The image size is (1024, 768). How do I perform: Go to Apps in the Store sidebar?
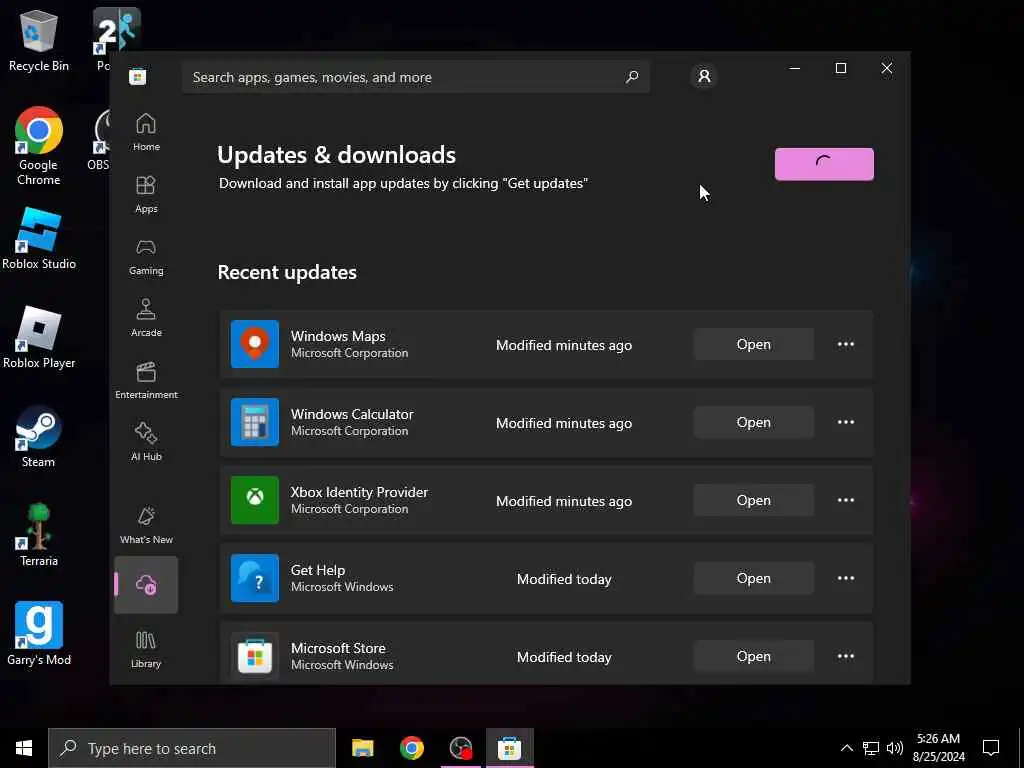[x=146, y=194]
